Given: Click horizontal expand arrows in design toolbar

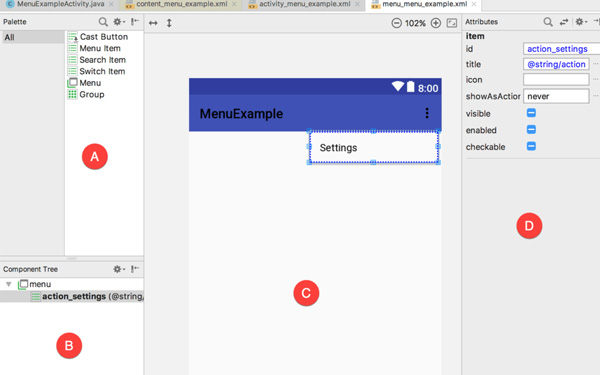Looking at the screenshot, I should pyautogui.click(x=153, y=23).
